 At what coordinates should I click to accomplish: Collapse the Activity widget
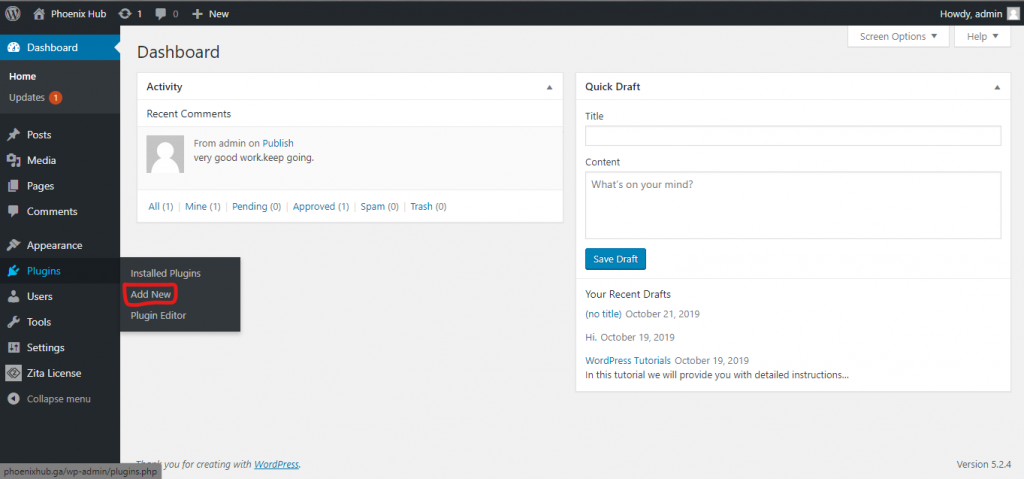coord(549,87)
